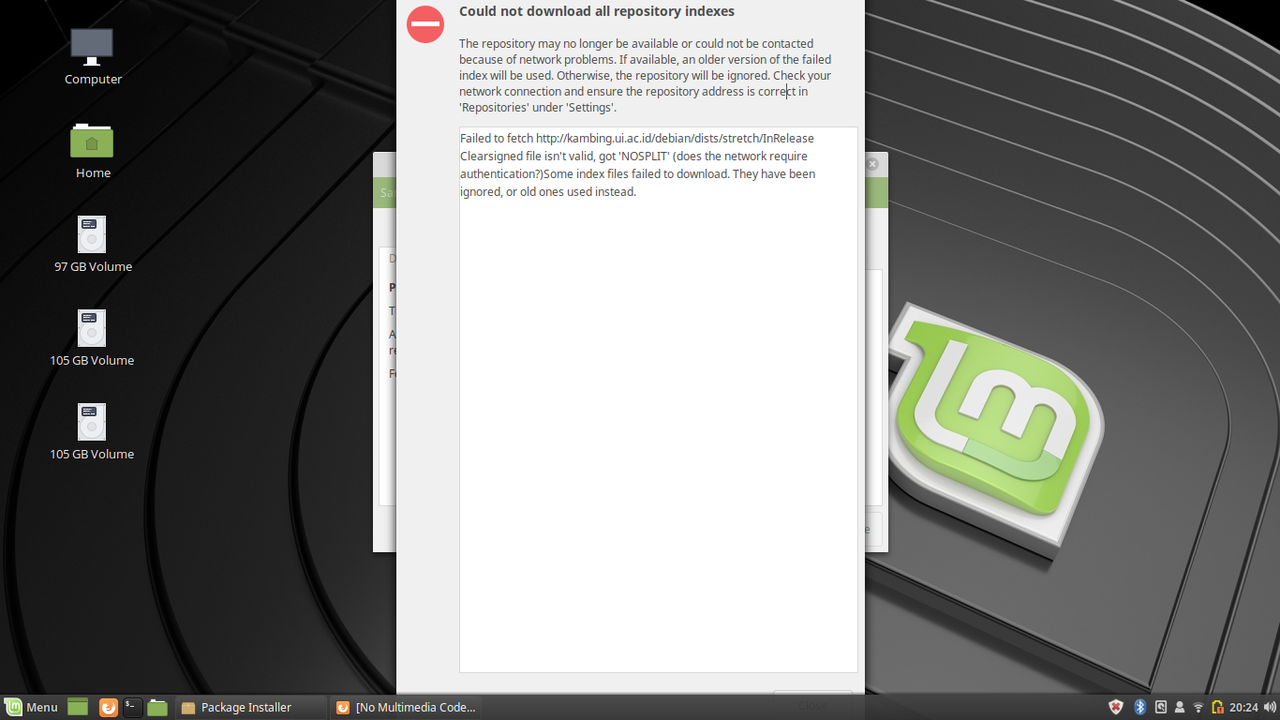This screenshot has height=720, width=1280.
Task: Click the volume speaker tray icon
Action: pos(1269,707)
